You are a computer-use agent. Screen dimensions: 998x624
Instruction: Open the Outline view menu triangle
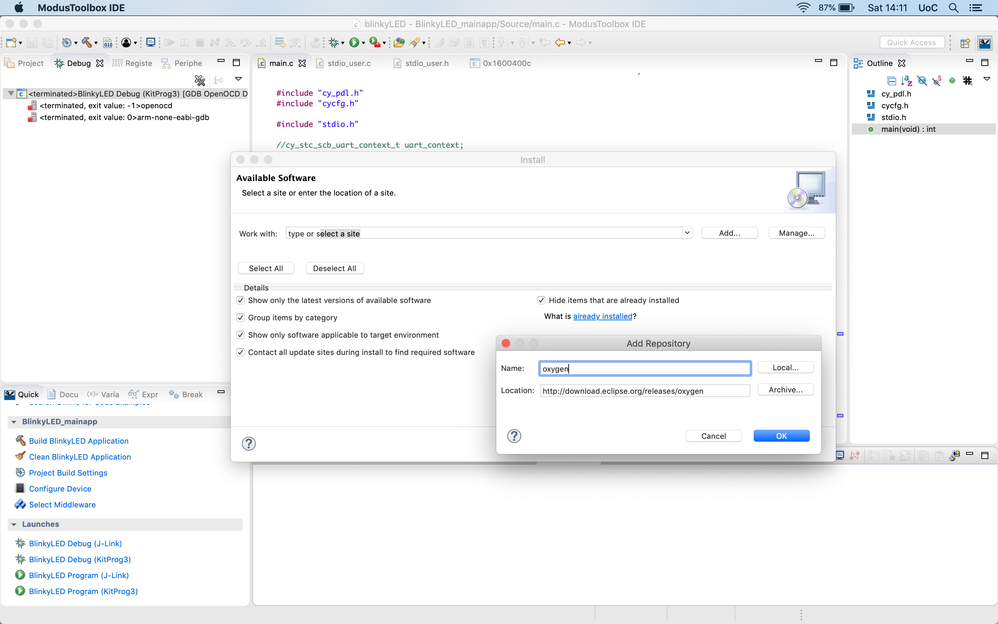(987, 80)
